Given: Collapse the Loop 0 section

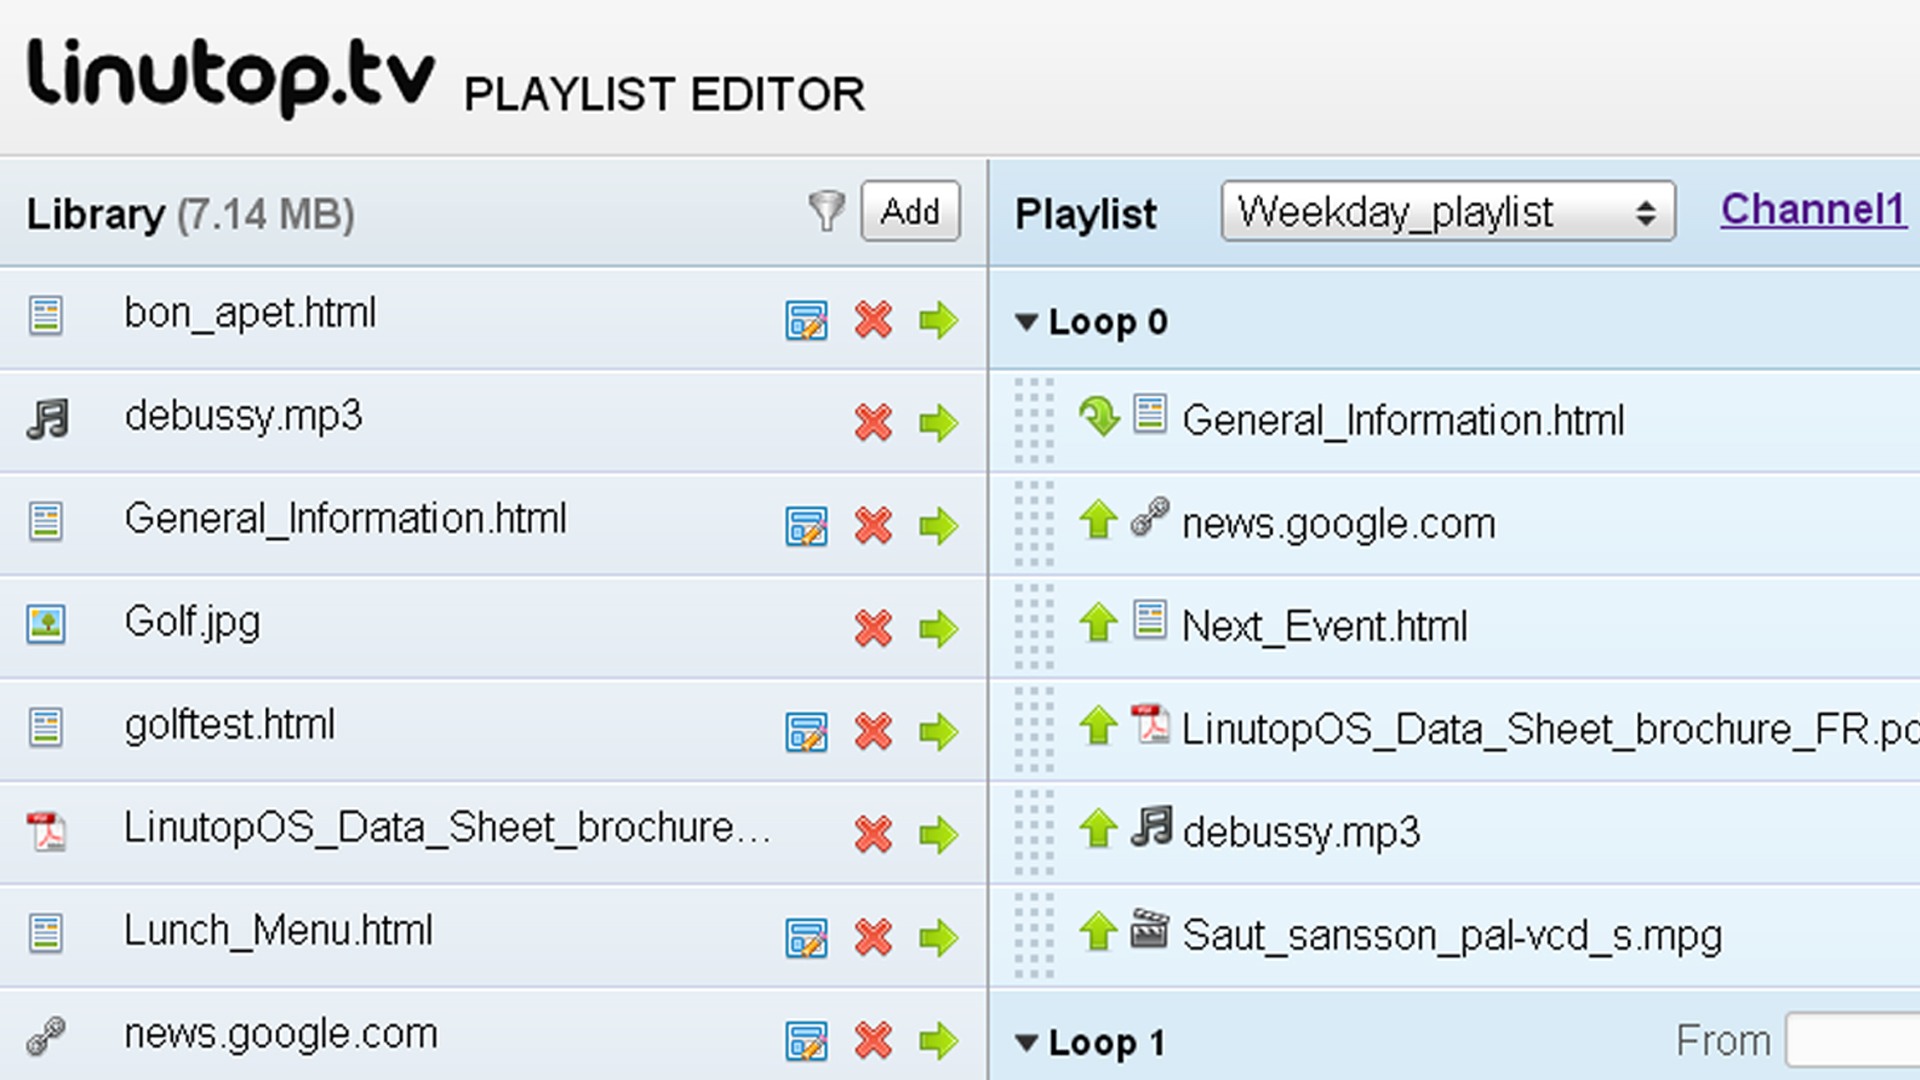Looking at the screenshot, I should (1026, 322).
